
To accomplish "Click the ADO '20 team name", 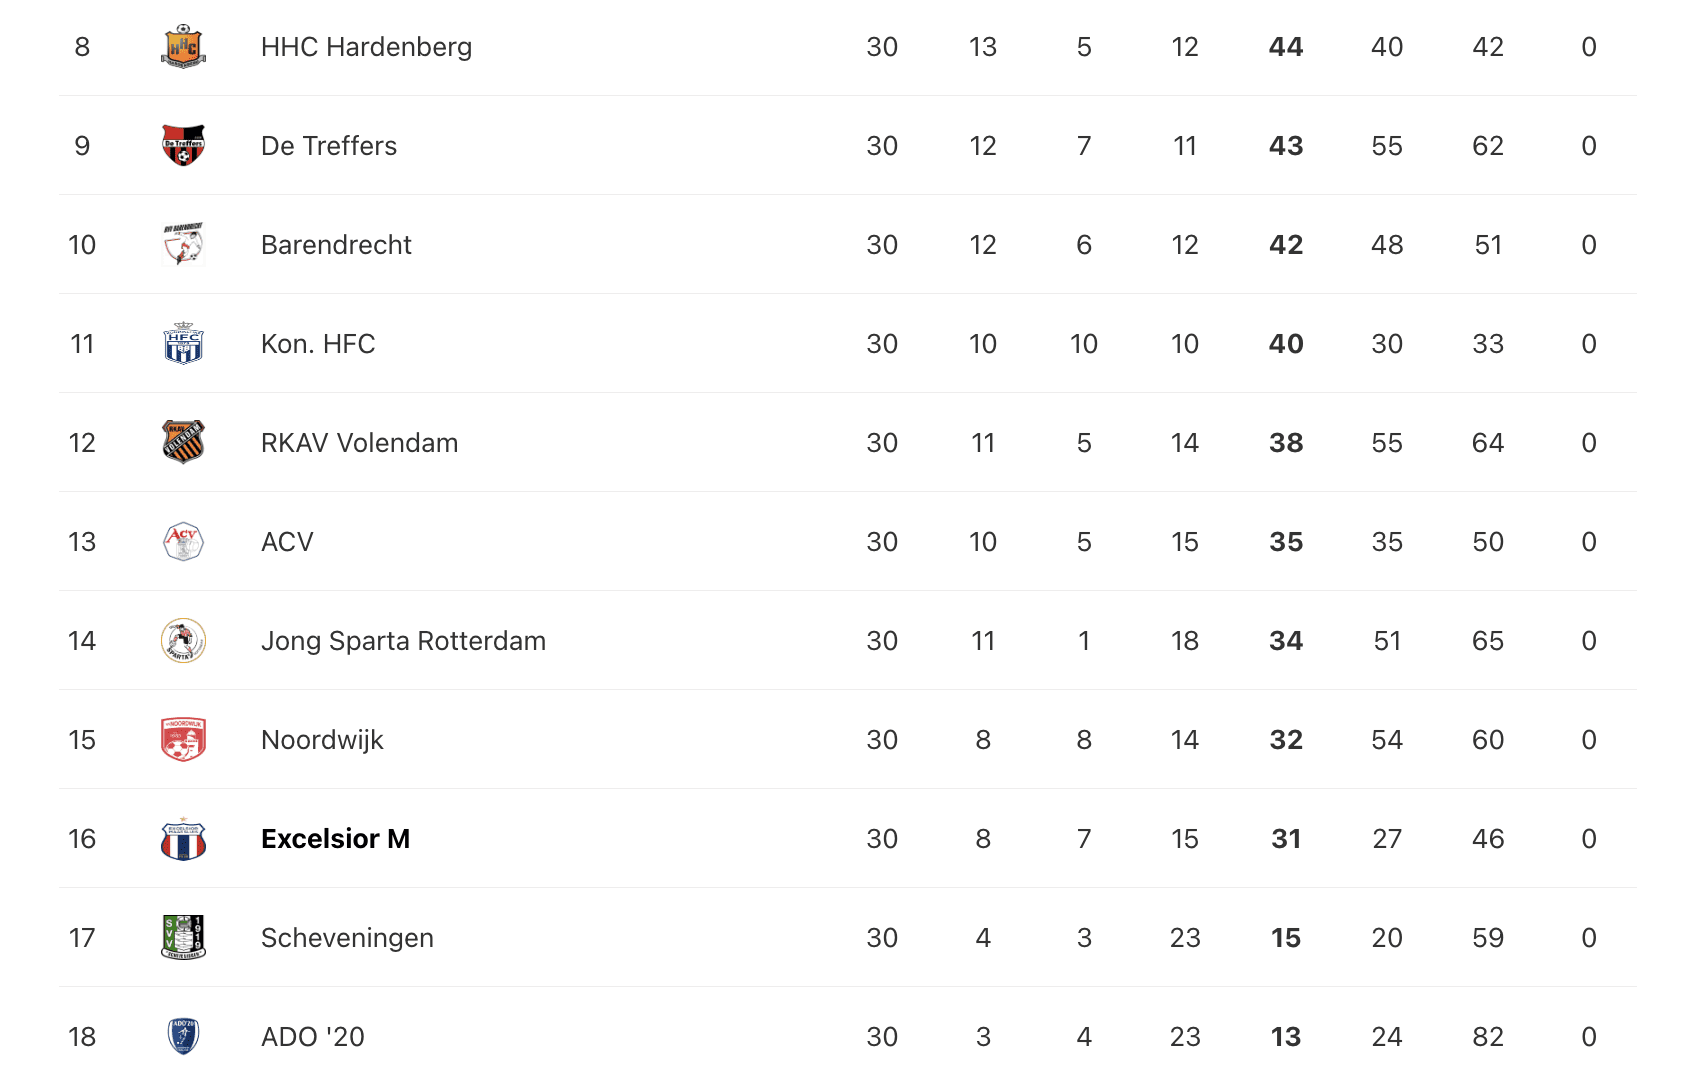I will [313, 1037].
